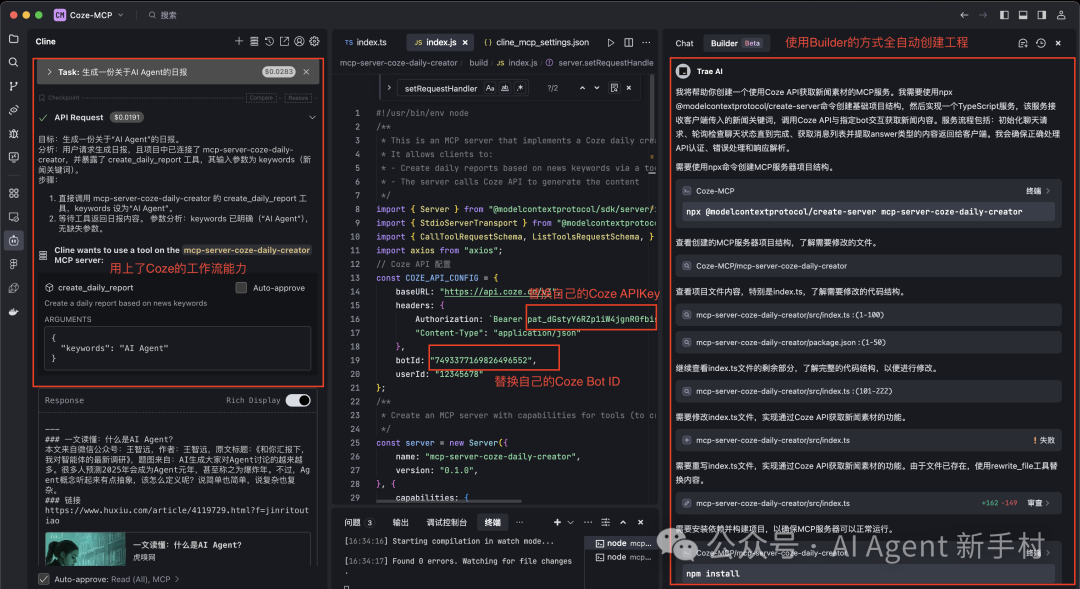The width and height of the screenshot is (1080, 589).
Task: Open review for index.ts rewrite result
Action: pos(1039,503)
